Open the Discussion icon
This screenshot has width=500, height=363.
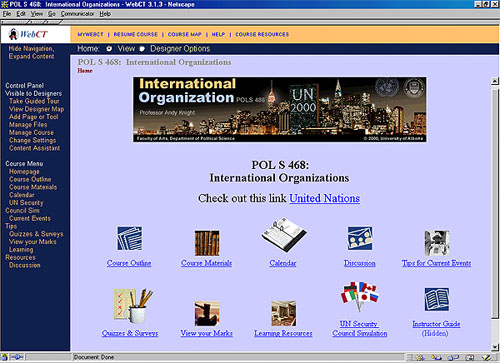coord(360,238)
